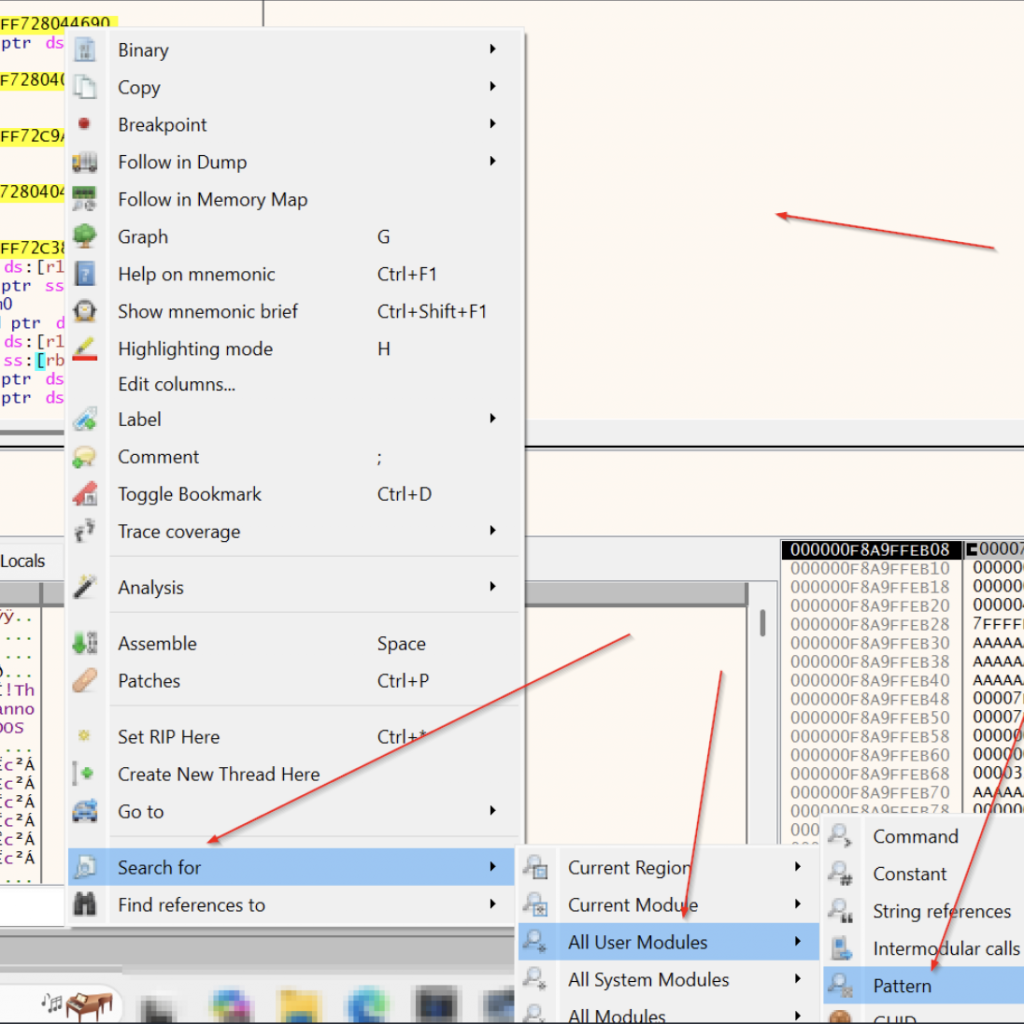The height and width of the screenshot is (1024, 1024).
Task: Select Pattern from the search submenu
Action: [x=902, y=986]
